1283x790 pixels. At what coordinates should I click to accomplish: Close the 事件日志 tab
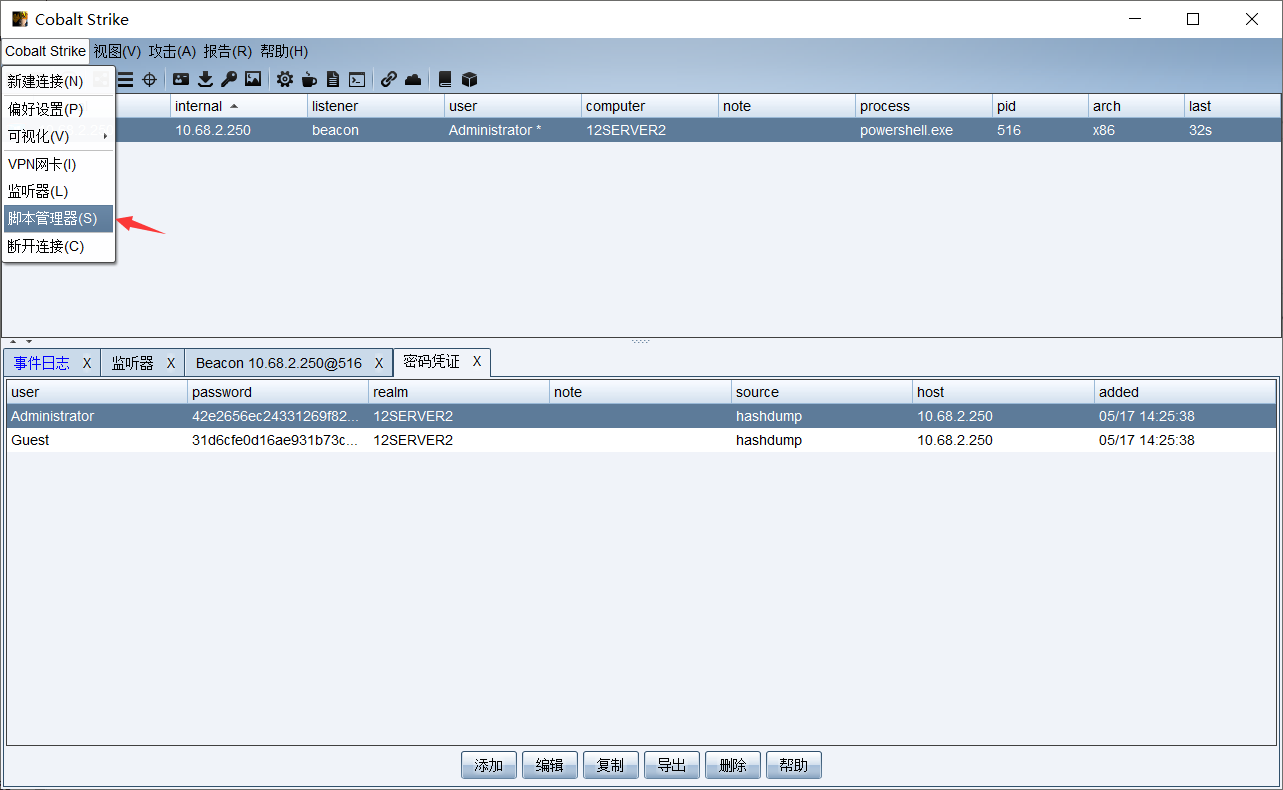[x=87, y=363]
